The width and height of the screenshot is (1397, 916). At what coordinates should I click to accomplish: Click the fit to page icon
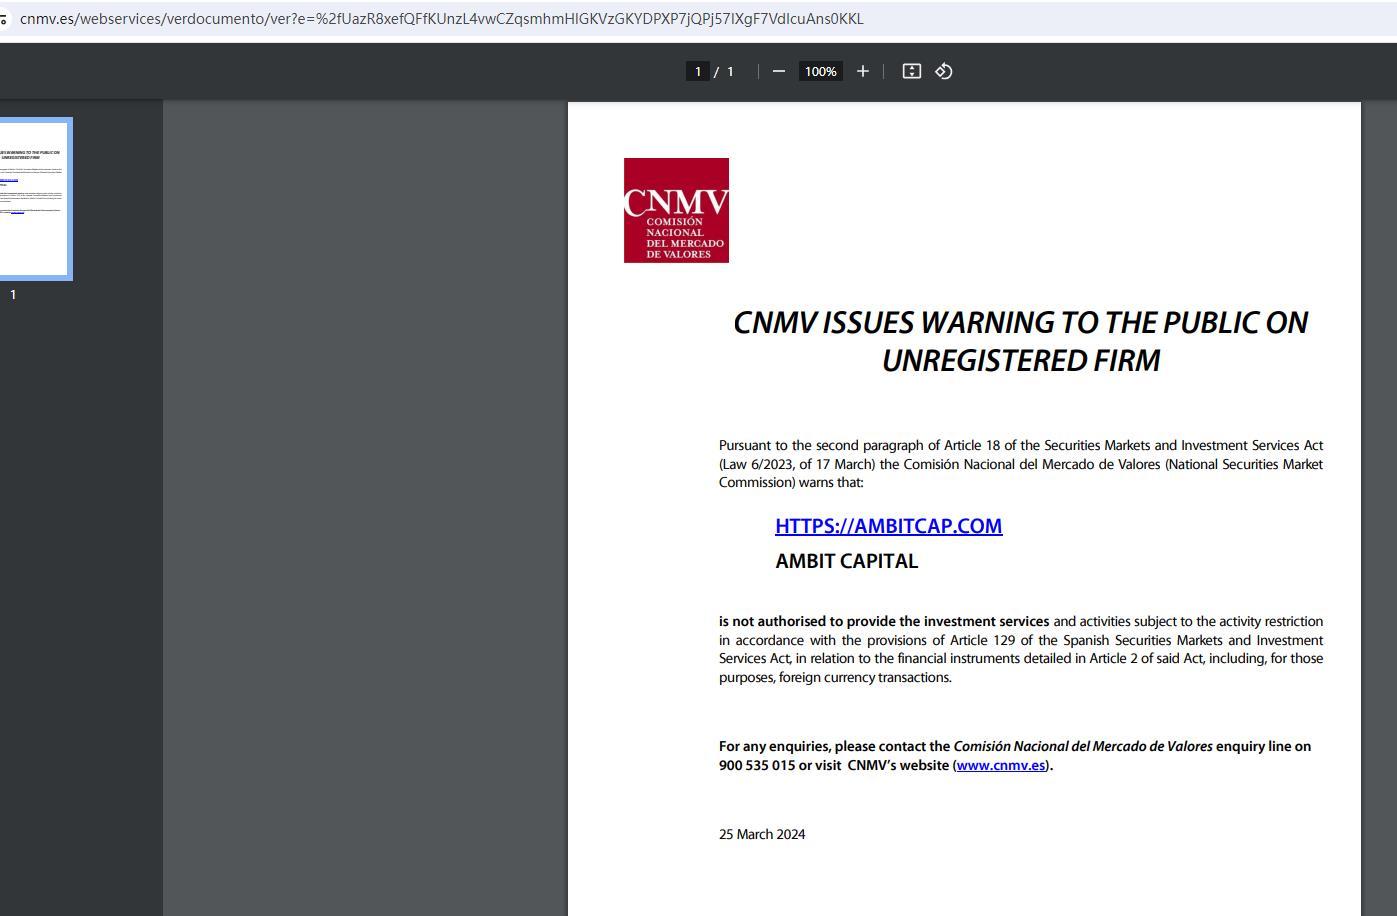[x=911, y=71]
